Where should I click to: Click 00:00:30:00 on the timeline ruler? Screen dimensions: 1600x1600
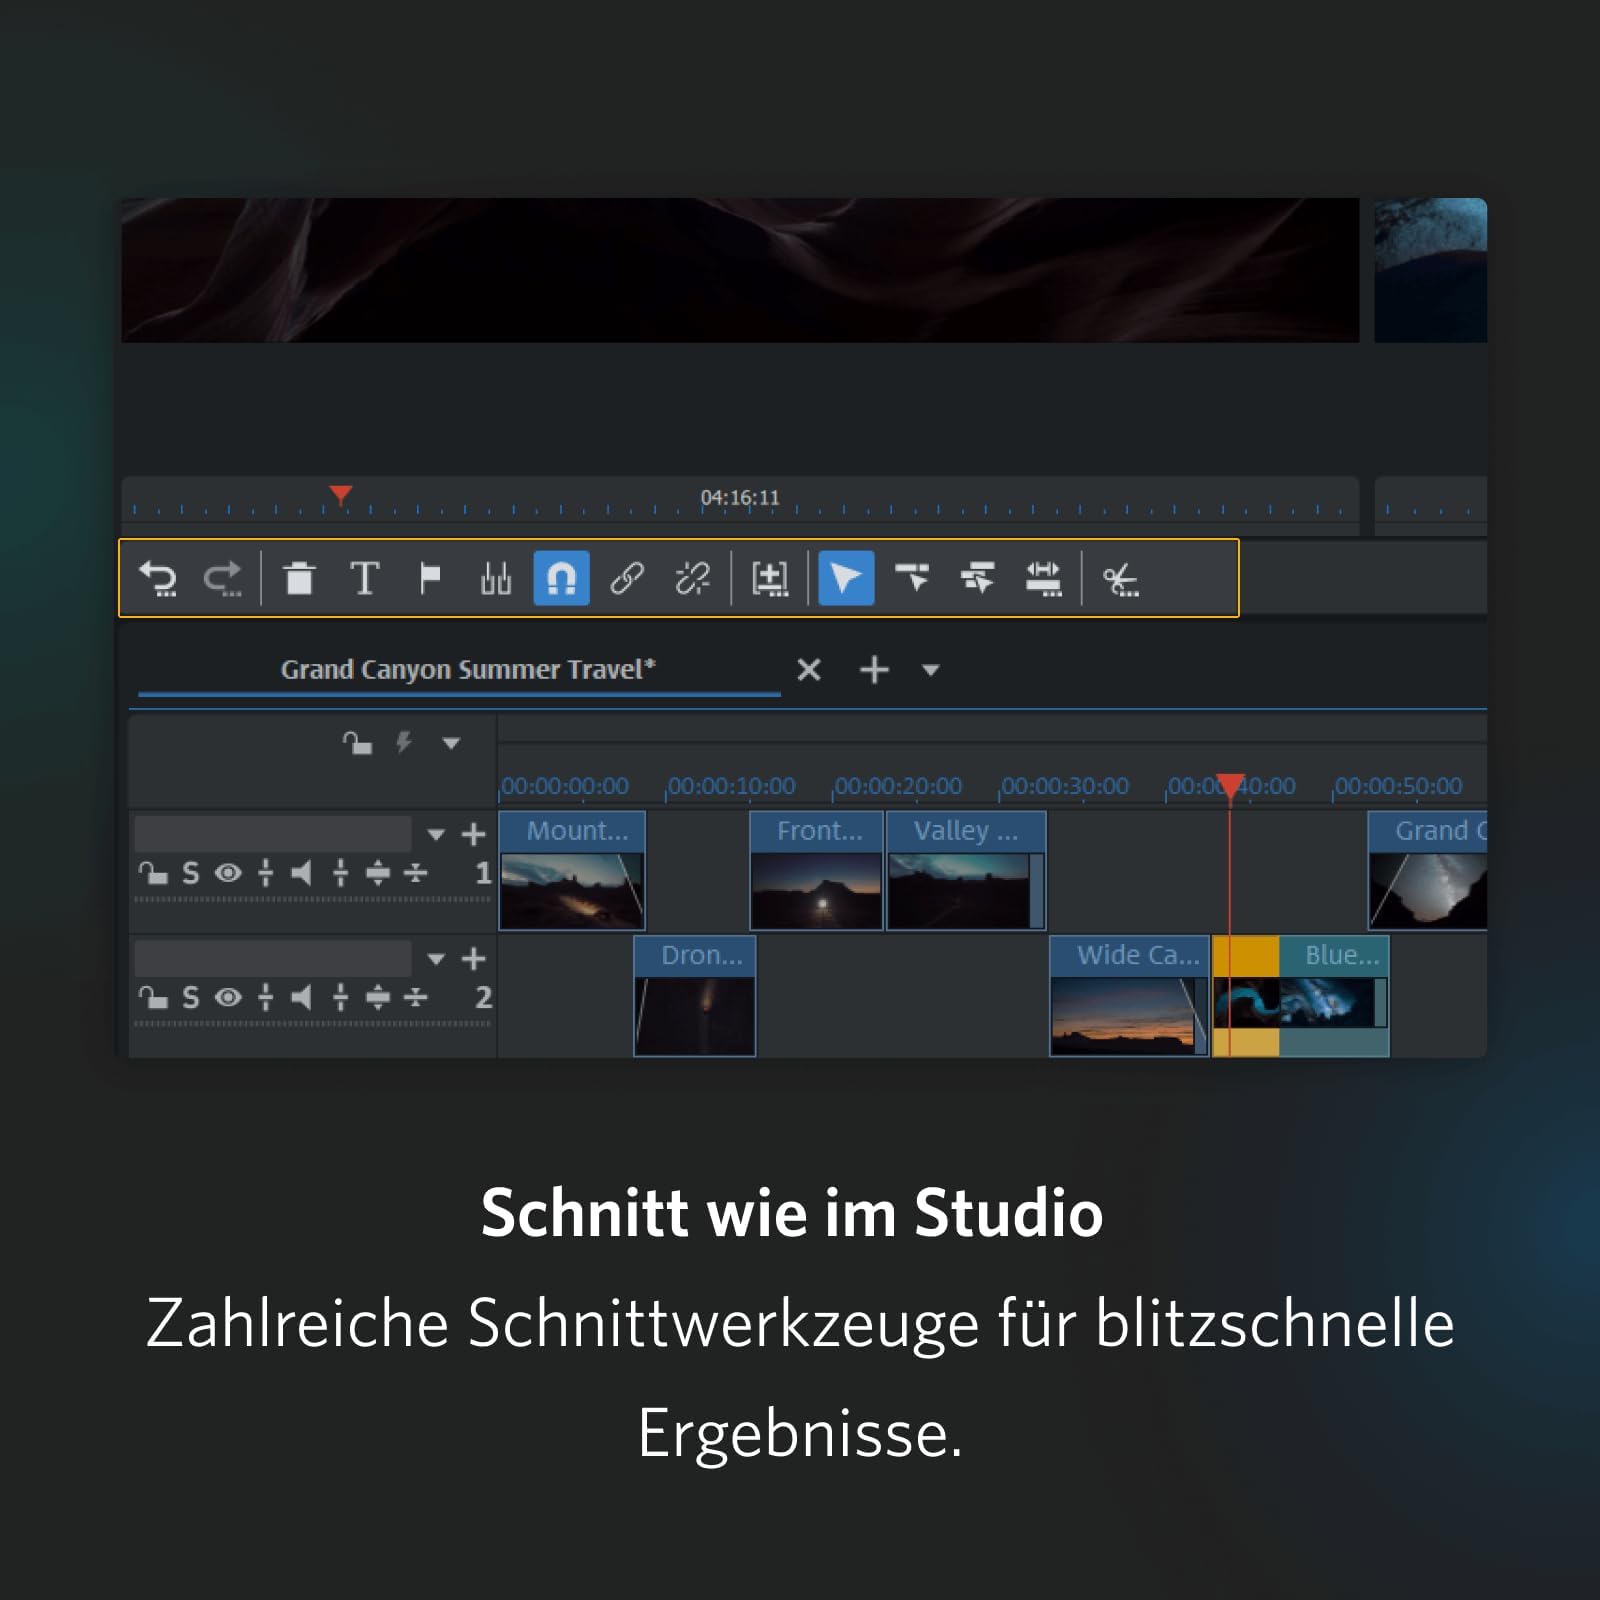click(1065, 786)
